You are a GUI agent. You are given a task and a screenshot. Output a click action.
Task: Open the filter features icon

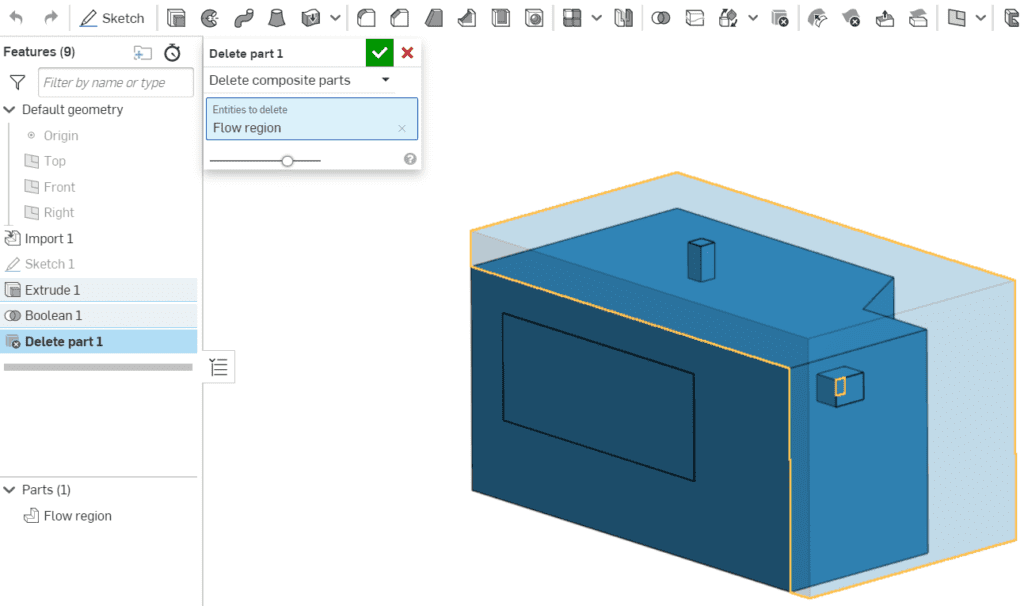point(18,82)
